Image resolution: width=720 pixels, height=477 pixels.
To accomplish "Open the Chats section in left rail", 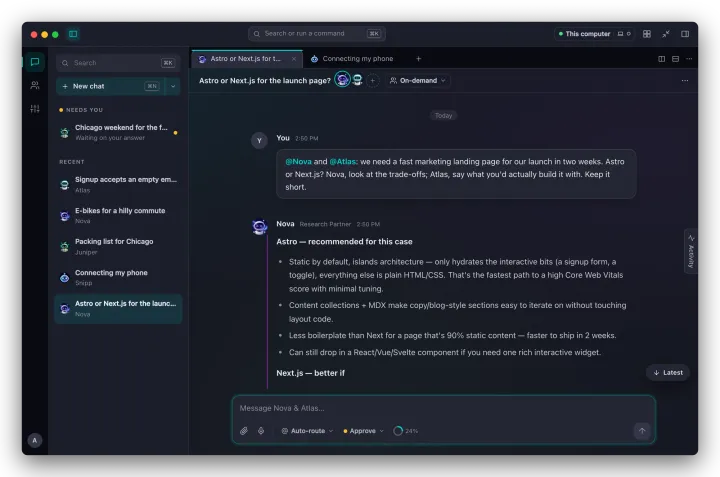I will [35, 62].
